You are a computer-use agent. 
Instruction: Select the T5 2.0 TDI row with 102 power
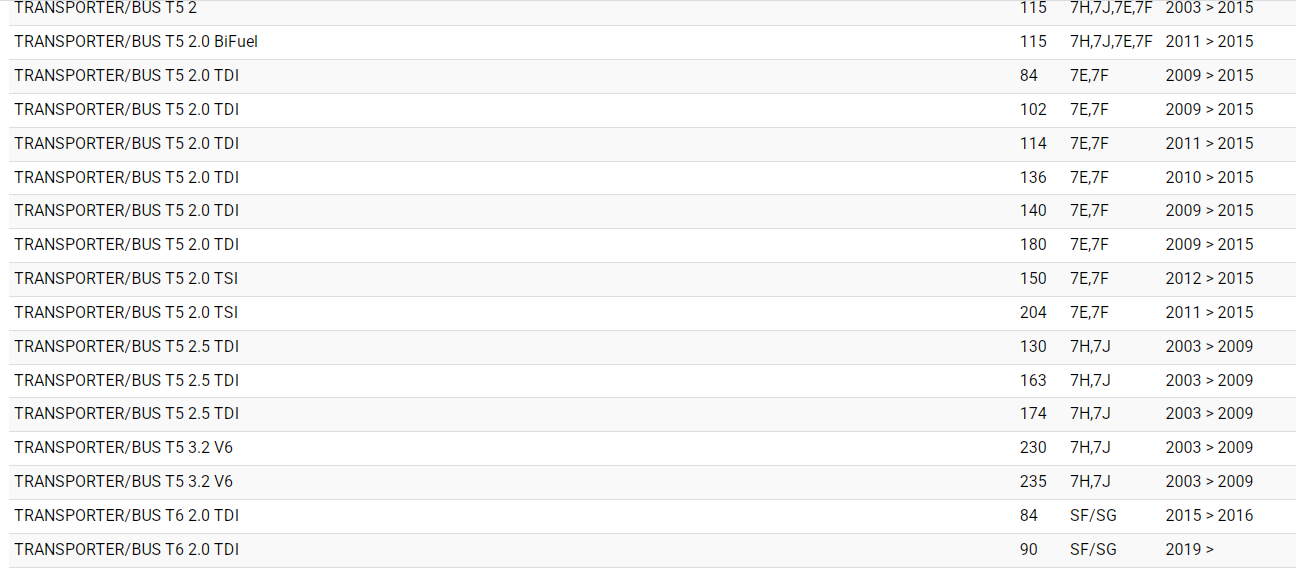point(126,110)
